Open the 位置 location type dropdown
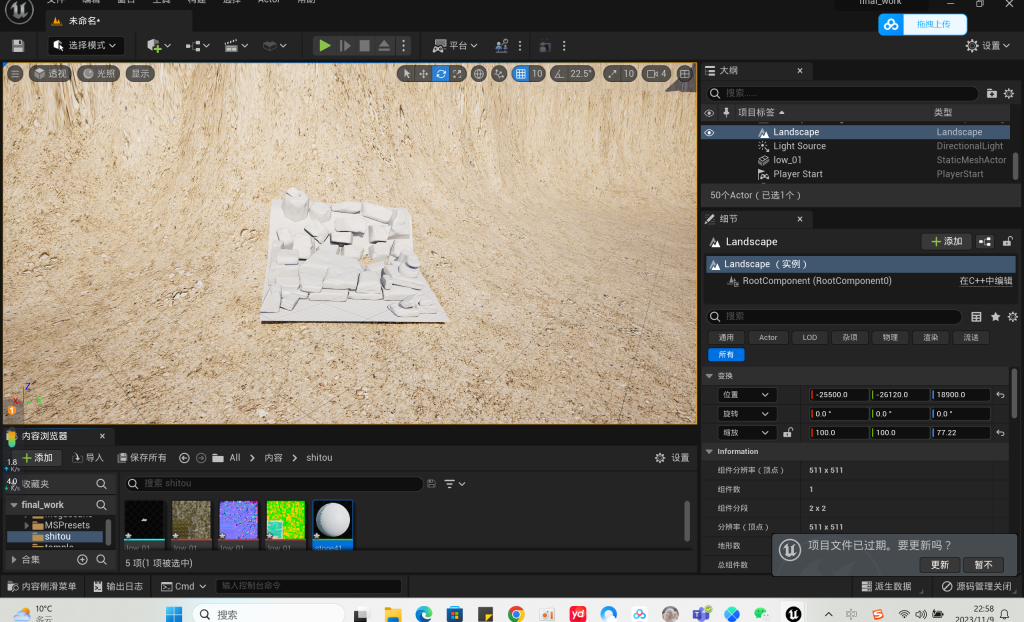The image size is (1024, 622). click(747, 395)
